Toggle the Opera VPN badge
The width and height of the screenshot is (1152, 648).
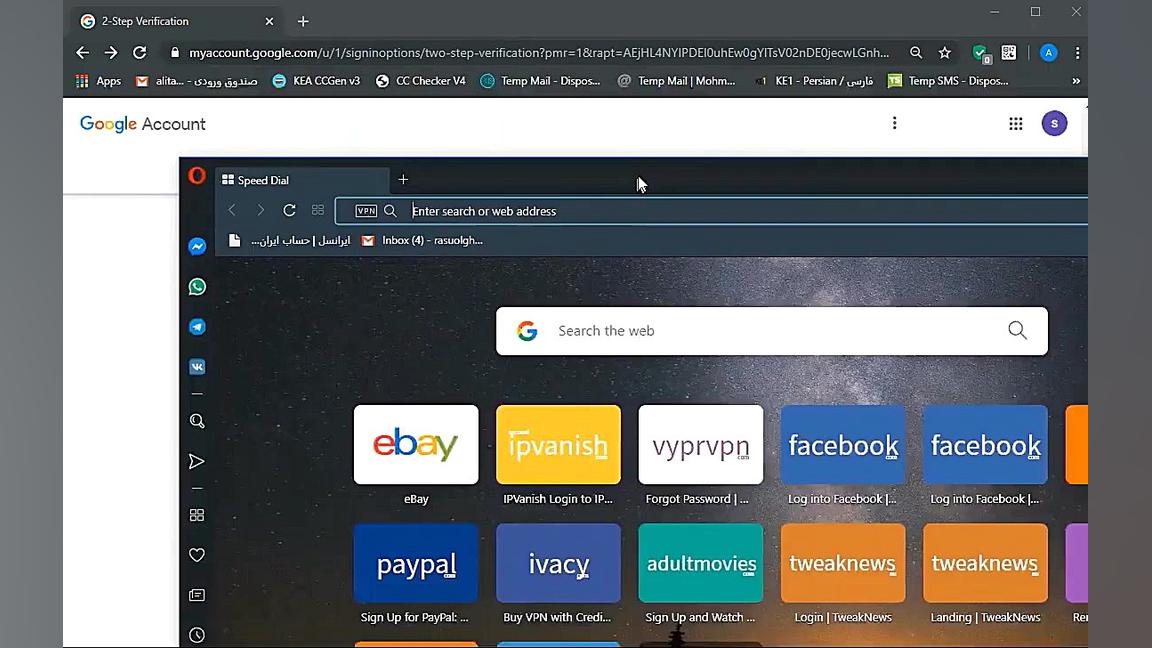(366, 211)
